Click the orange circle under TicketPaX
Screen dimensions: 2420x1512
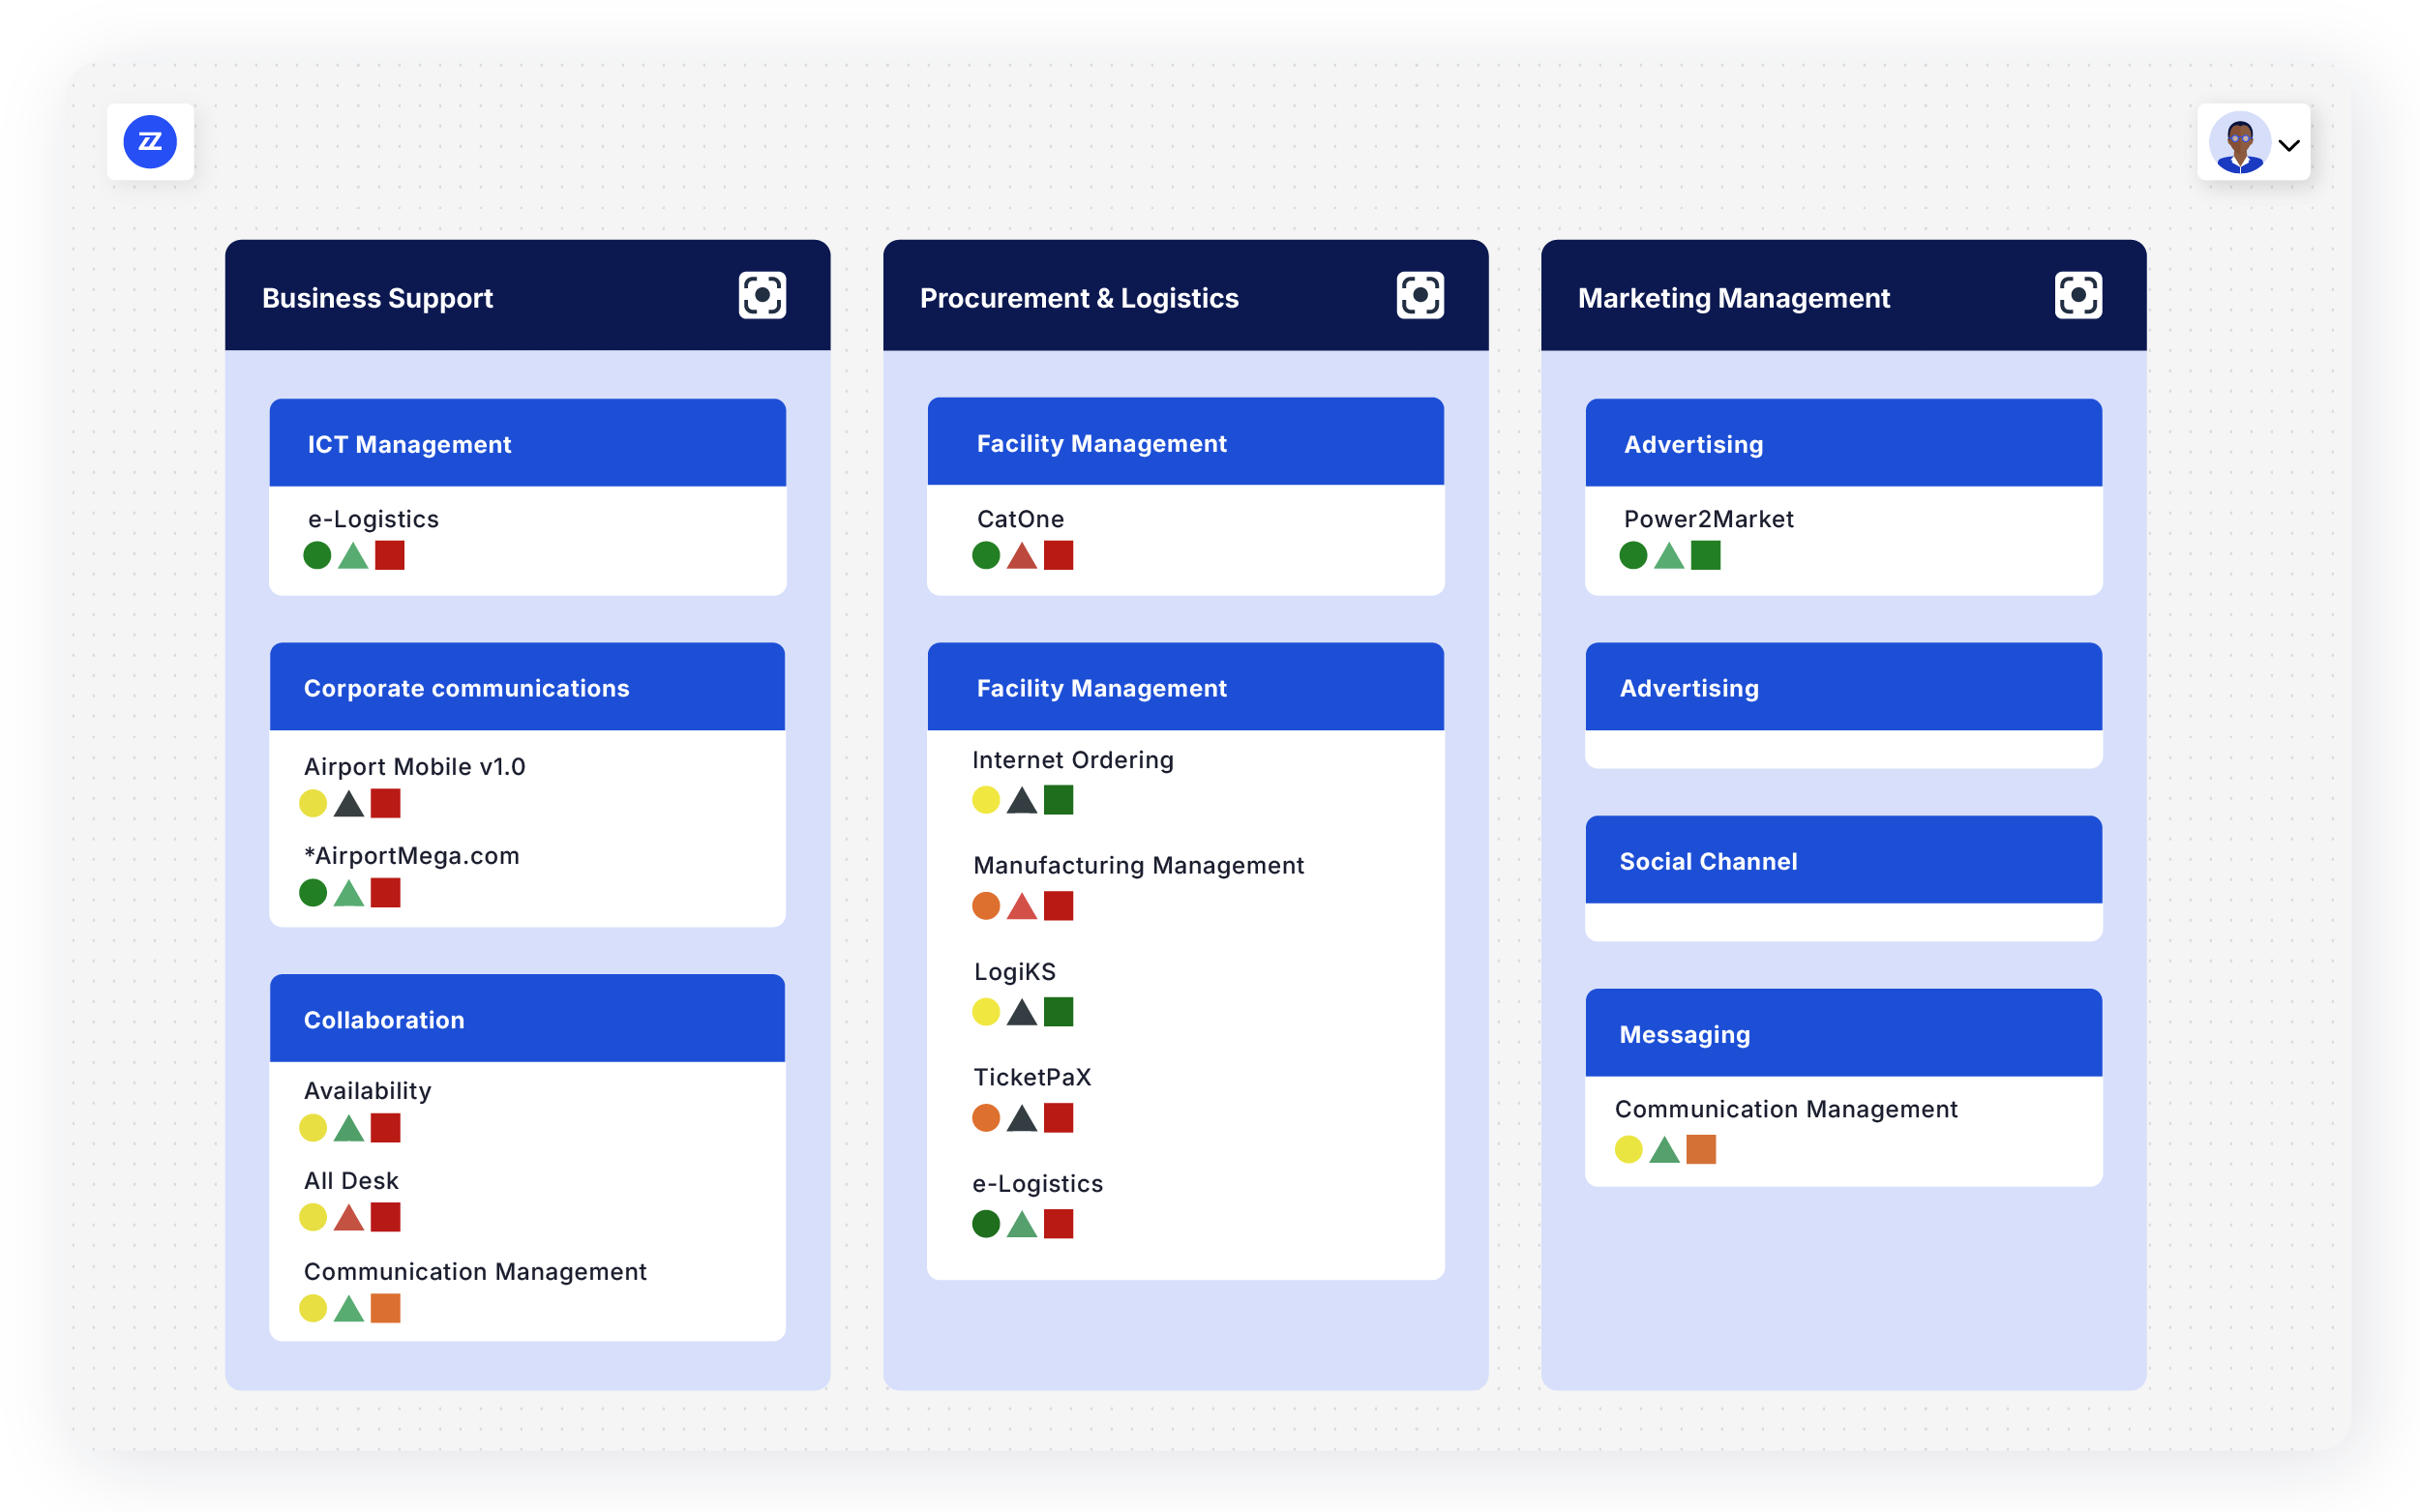pyautogui.click(x=986, y=1118)
